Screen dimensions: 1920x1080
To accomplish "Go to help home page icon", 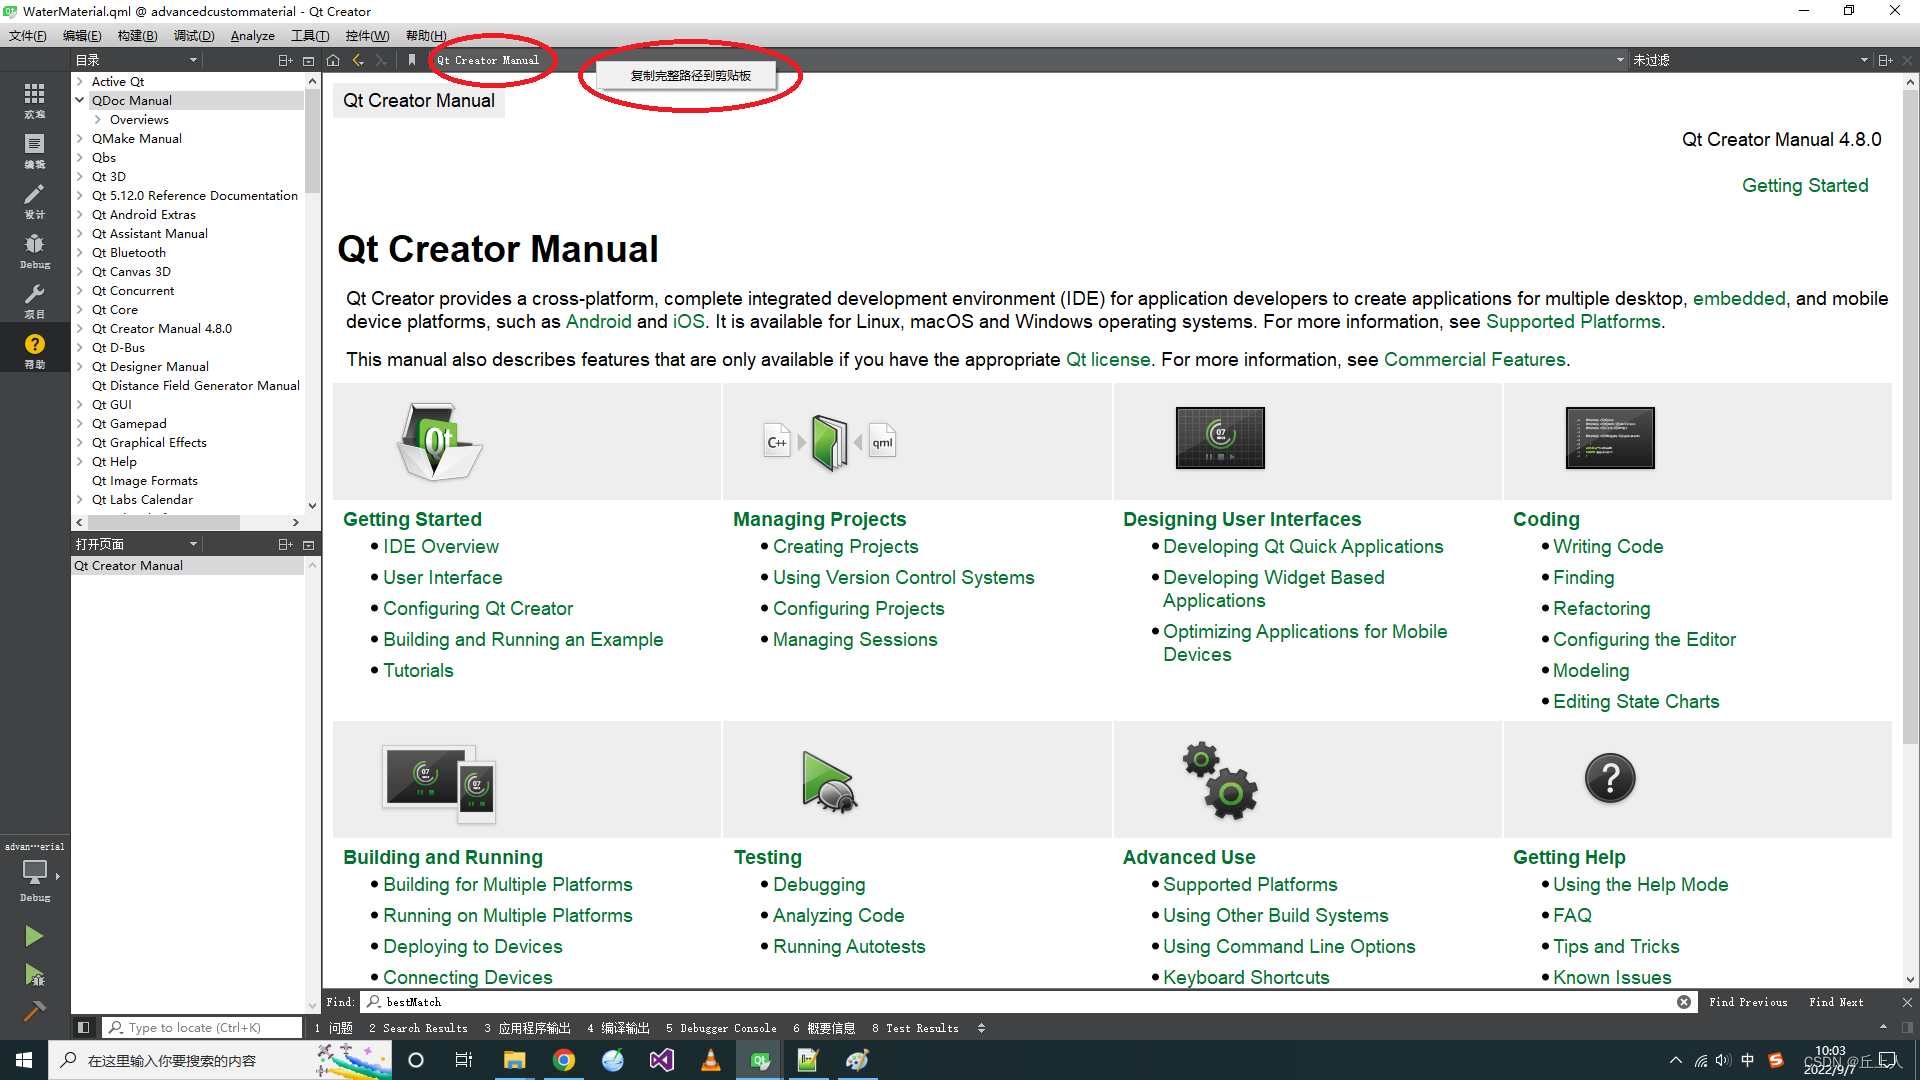I will (333, 60).
